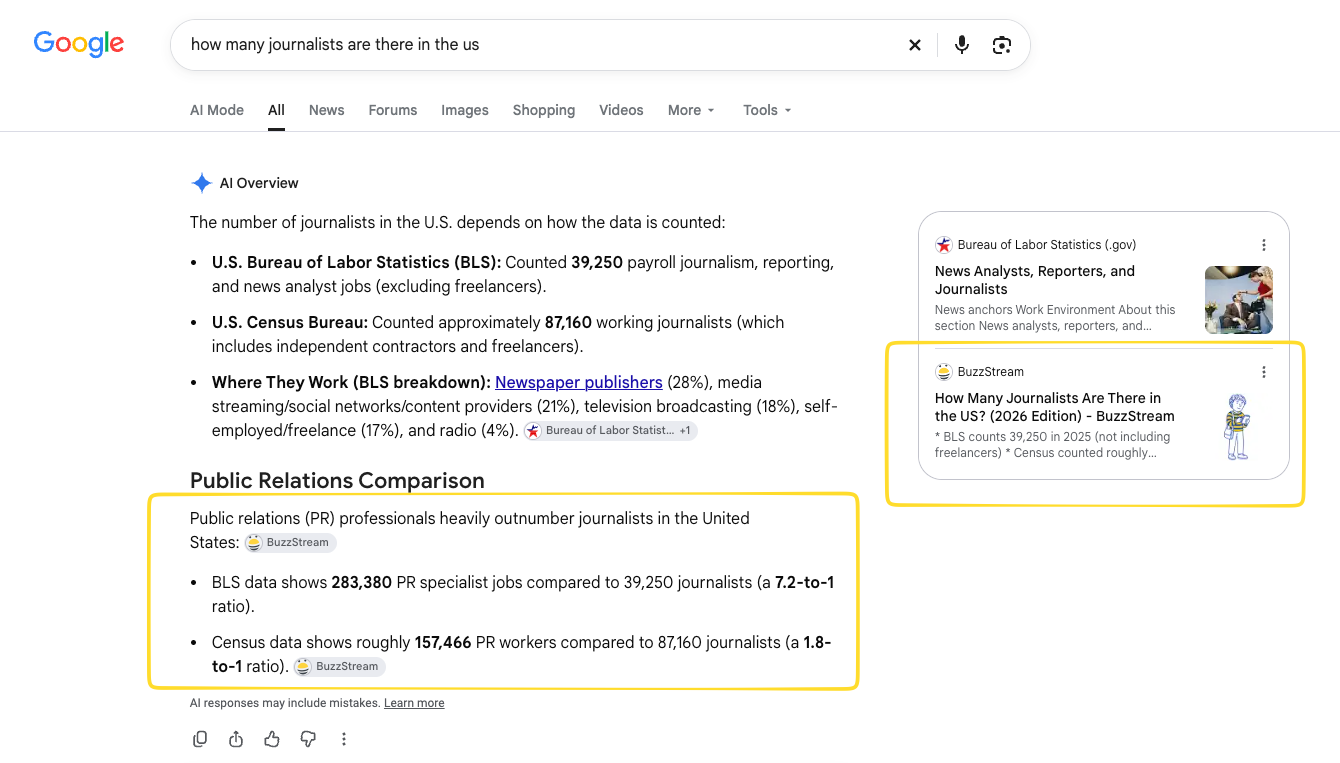Open the Shopping tab
The width and height of the screenshot is (1340, 763).
(x=544, y=110)
